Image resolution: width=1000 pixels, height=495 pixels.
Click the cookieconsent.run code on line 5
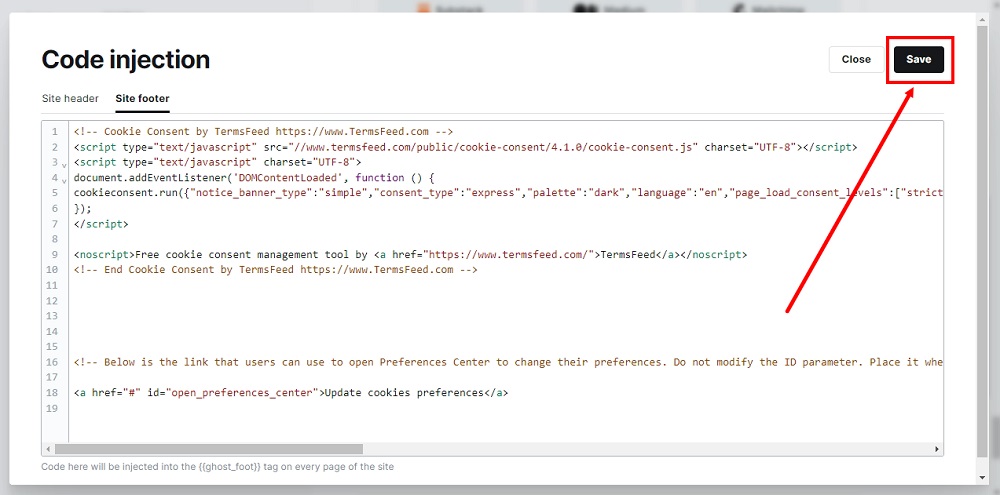[x=508, y=193]
